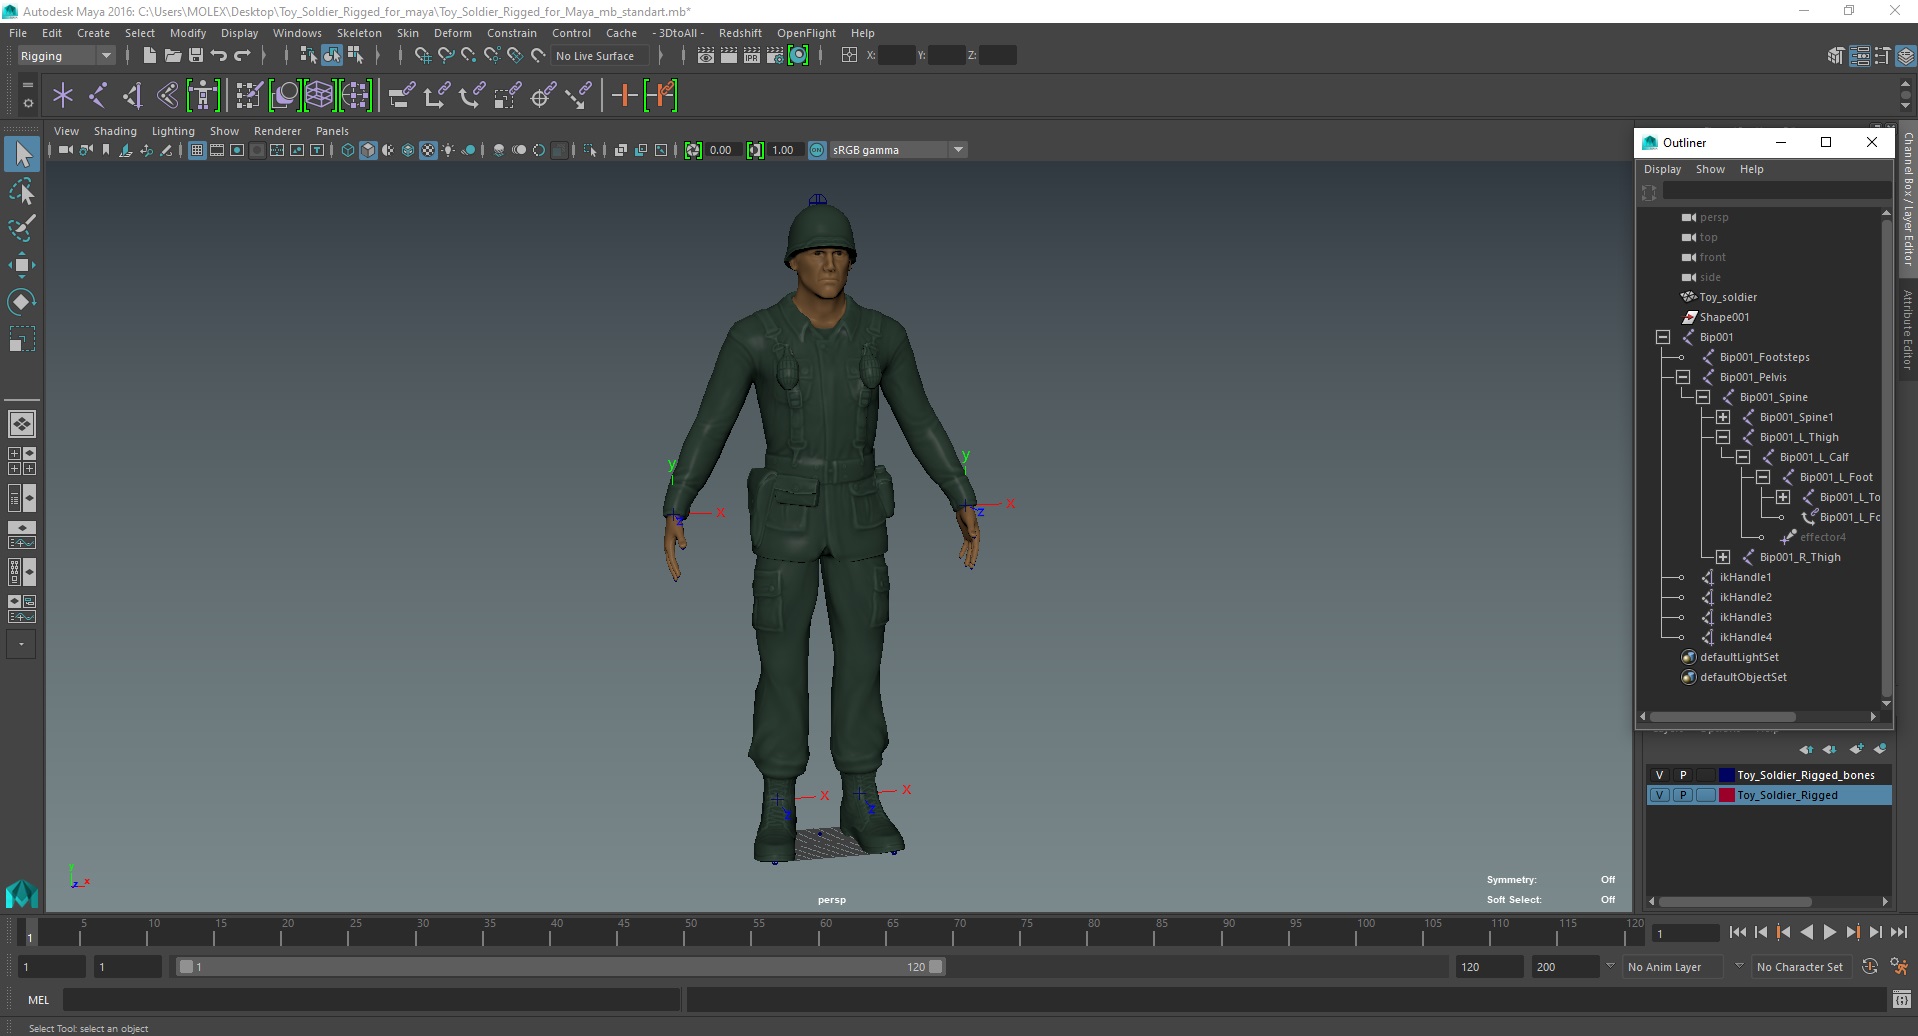Save the scene using the floppy disk icon
This screenshot has height=1036, width=1918.
click(x=196, y=56)
